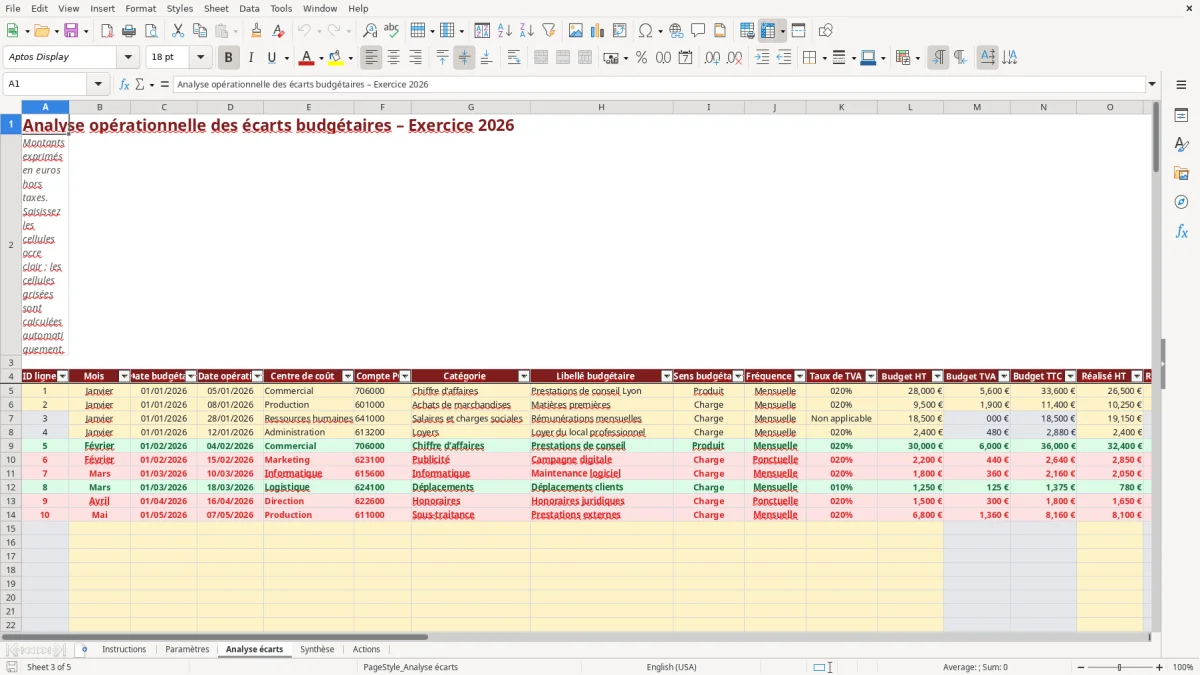Open the sidebar Gallery panel
1200x675 pixels.
(1181, 173)
